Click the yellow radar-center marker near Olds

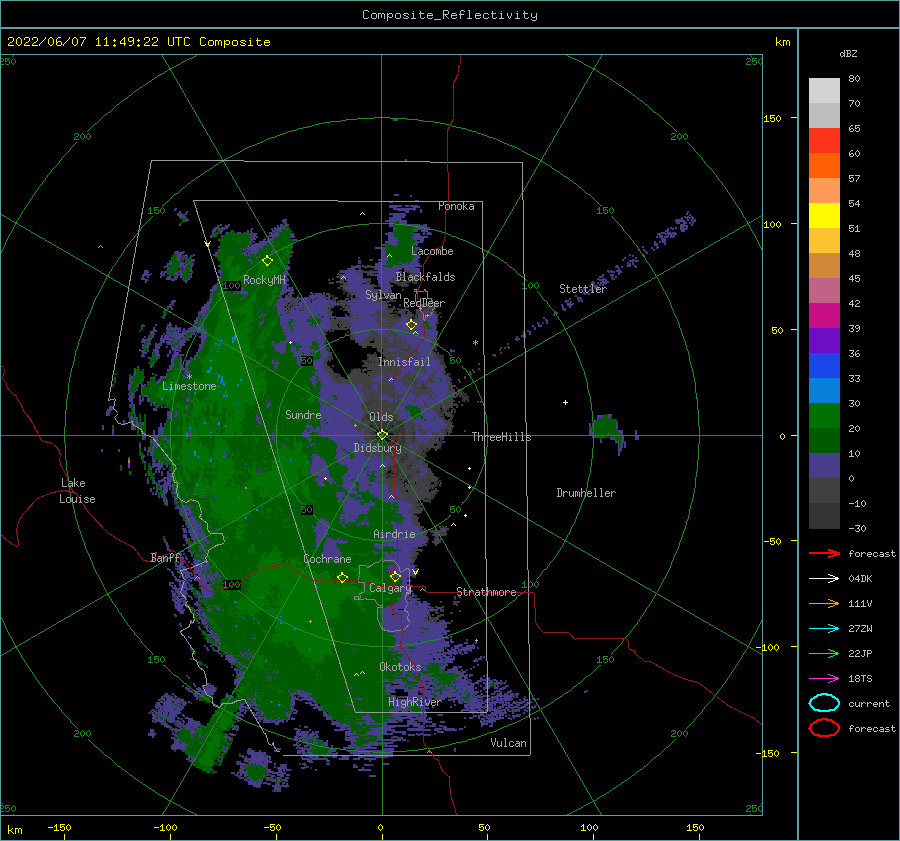[x=382, y=435]
